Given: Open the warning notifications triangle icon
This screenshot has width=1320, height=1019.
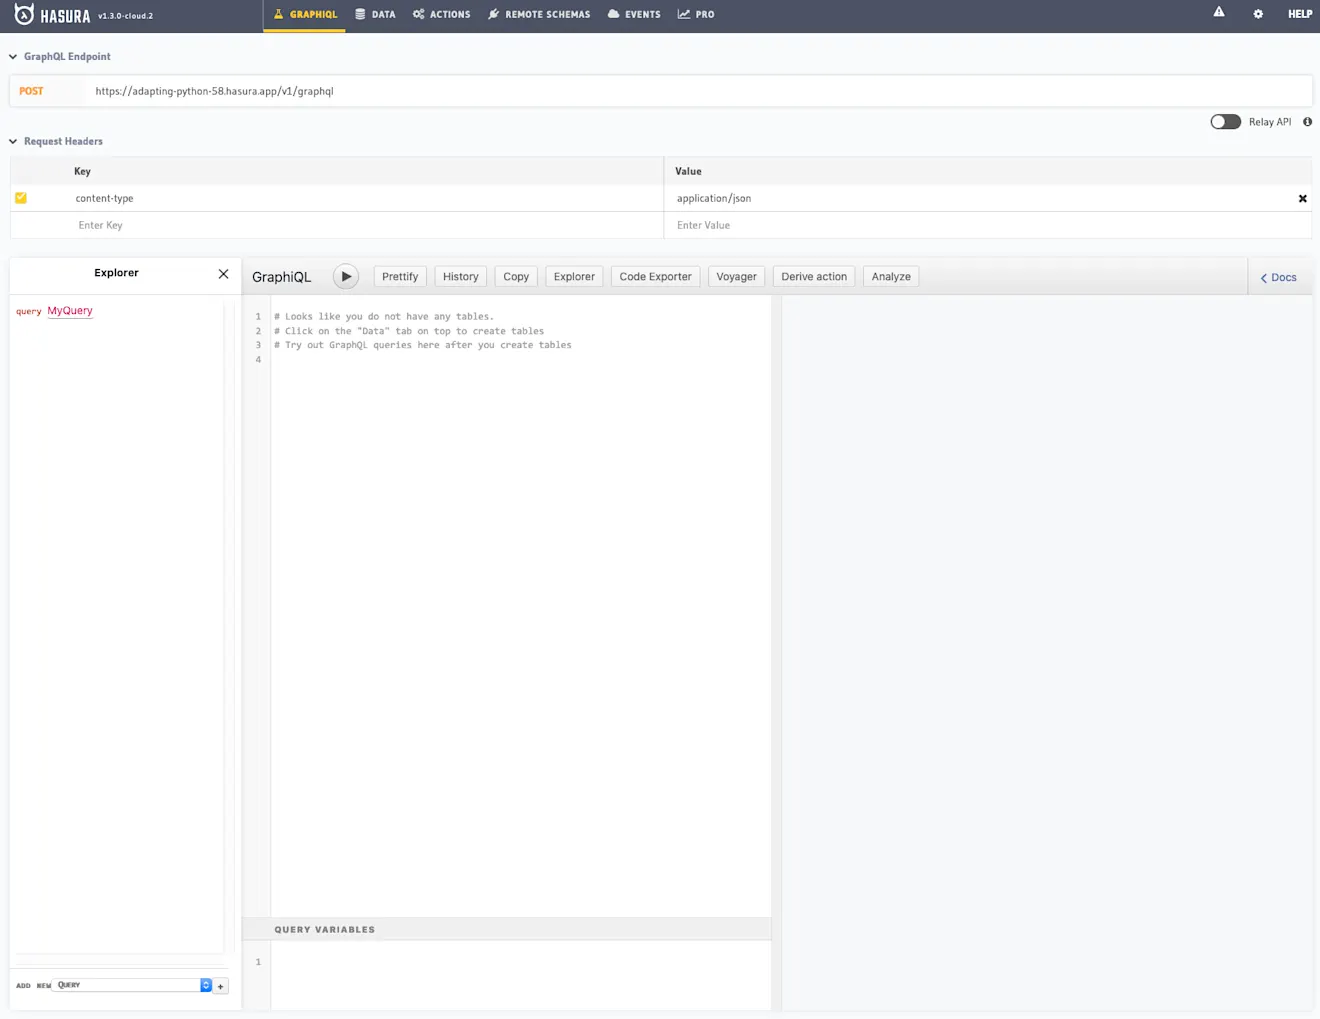Looking at the screenshot, I should 1219,13.
